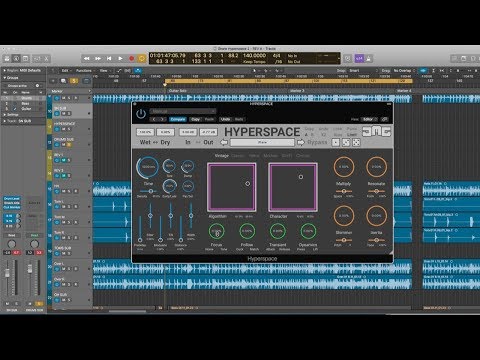The height and width of the screenshot is (360, 480).
Task: Click the Character XY pad
Action: (x=293, y=187)
